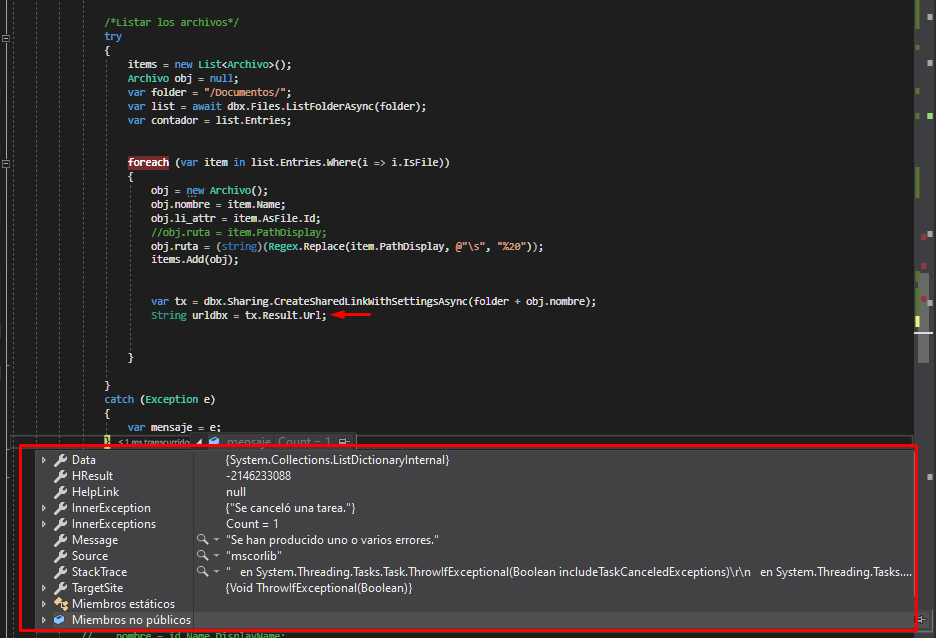This screenshot has width=936, height=638.
Task: Click the highlighted foreach keyword
Action: (148, 162)
